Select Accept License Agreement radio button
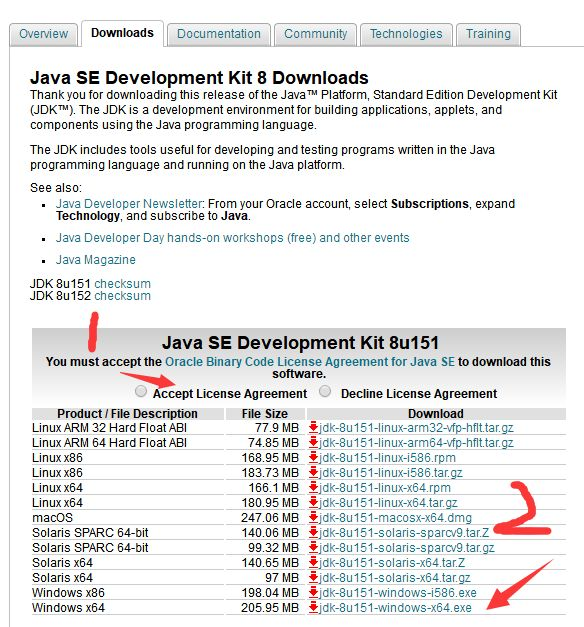This screenshot has height=627, width=584. 141,391
